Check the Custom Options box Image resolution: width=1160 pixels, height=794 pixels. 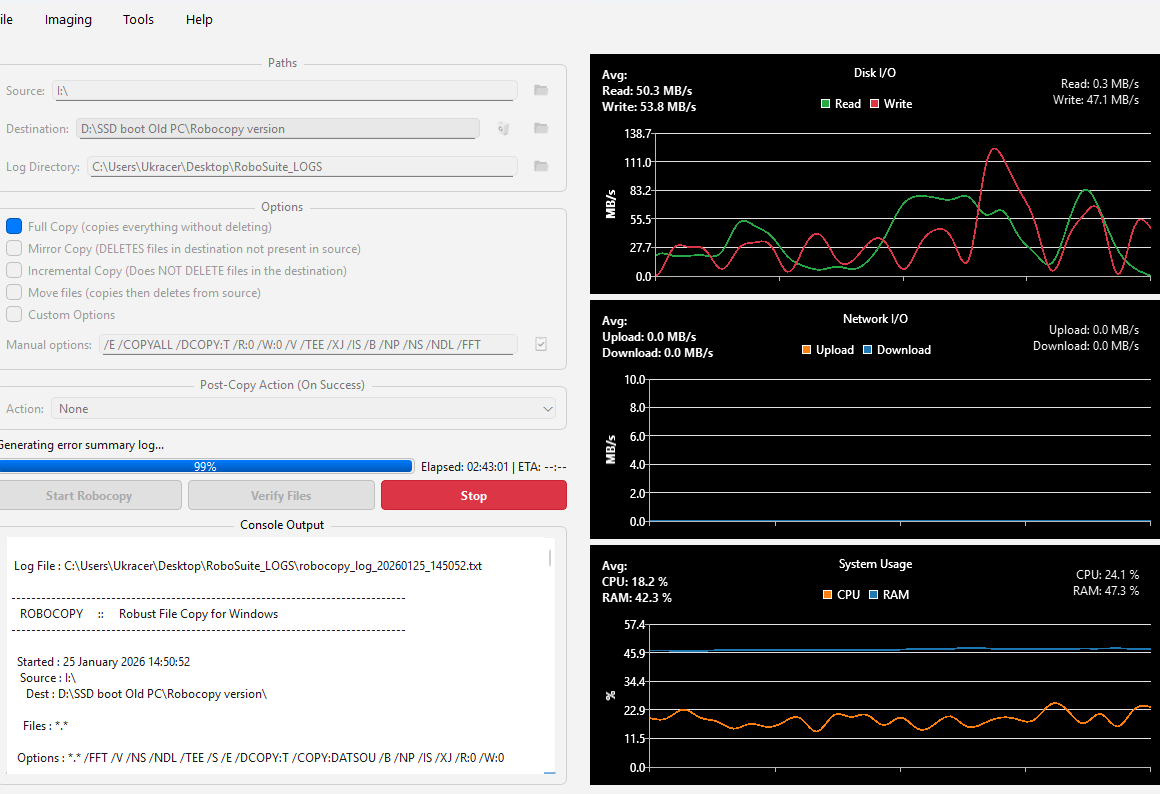tap(14, 315)
